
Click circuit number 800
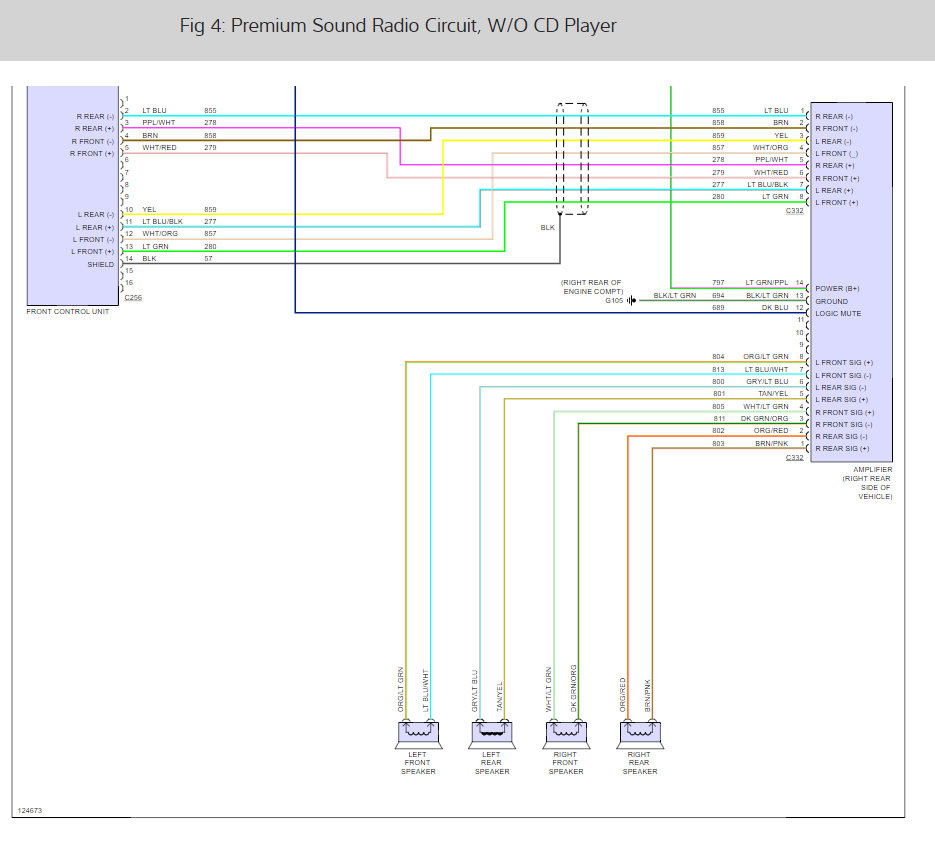pyautogui.click(x=718, y=382)
